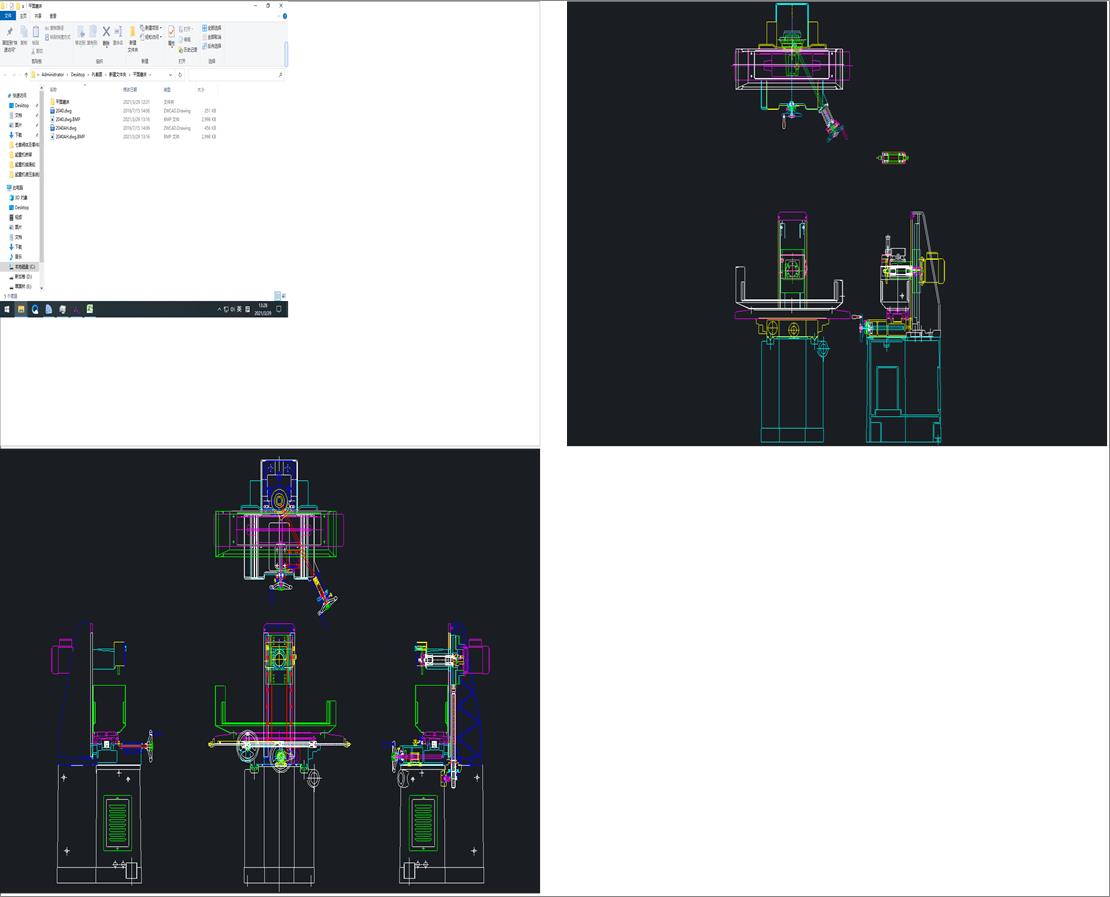Click the red Delete X icon in ribbon
This screenshot has width=1110, height=897.
106,32
